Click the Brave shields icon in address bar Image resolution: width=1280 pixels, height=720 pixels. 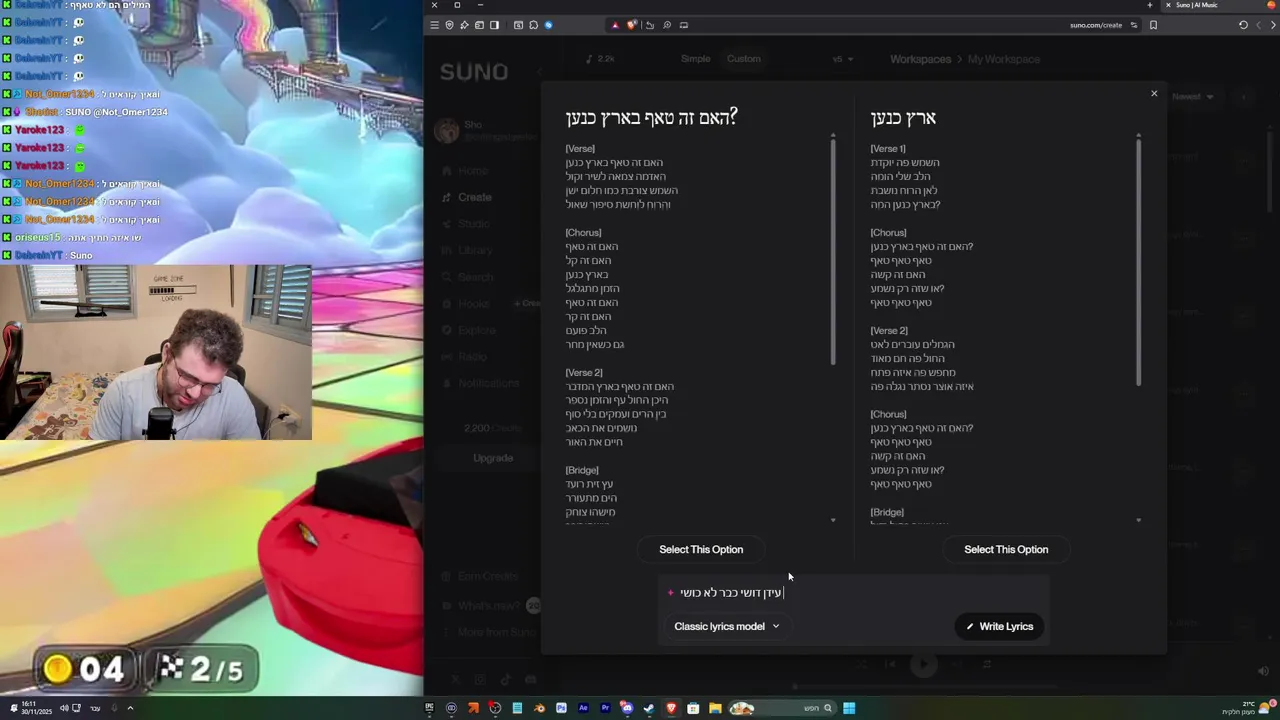tap(631, 25)
